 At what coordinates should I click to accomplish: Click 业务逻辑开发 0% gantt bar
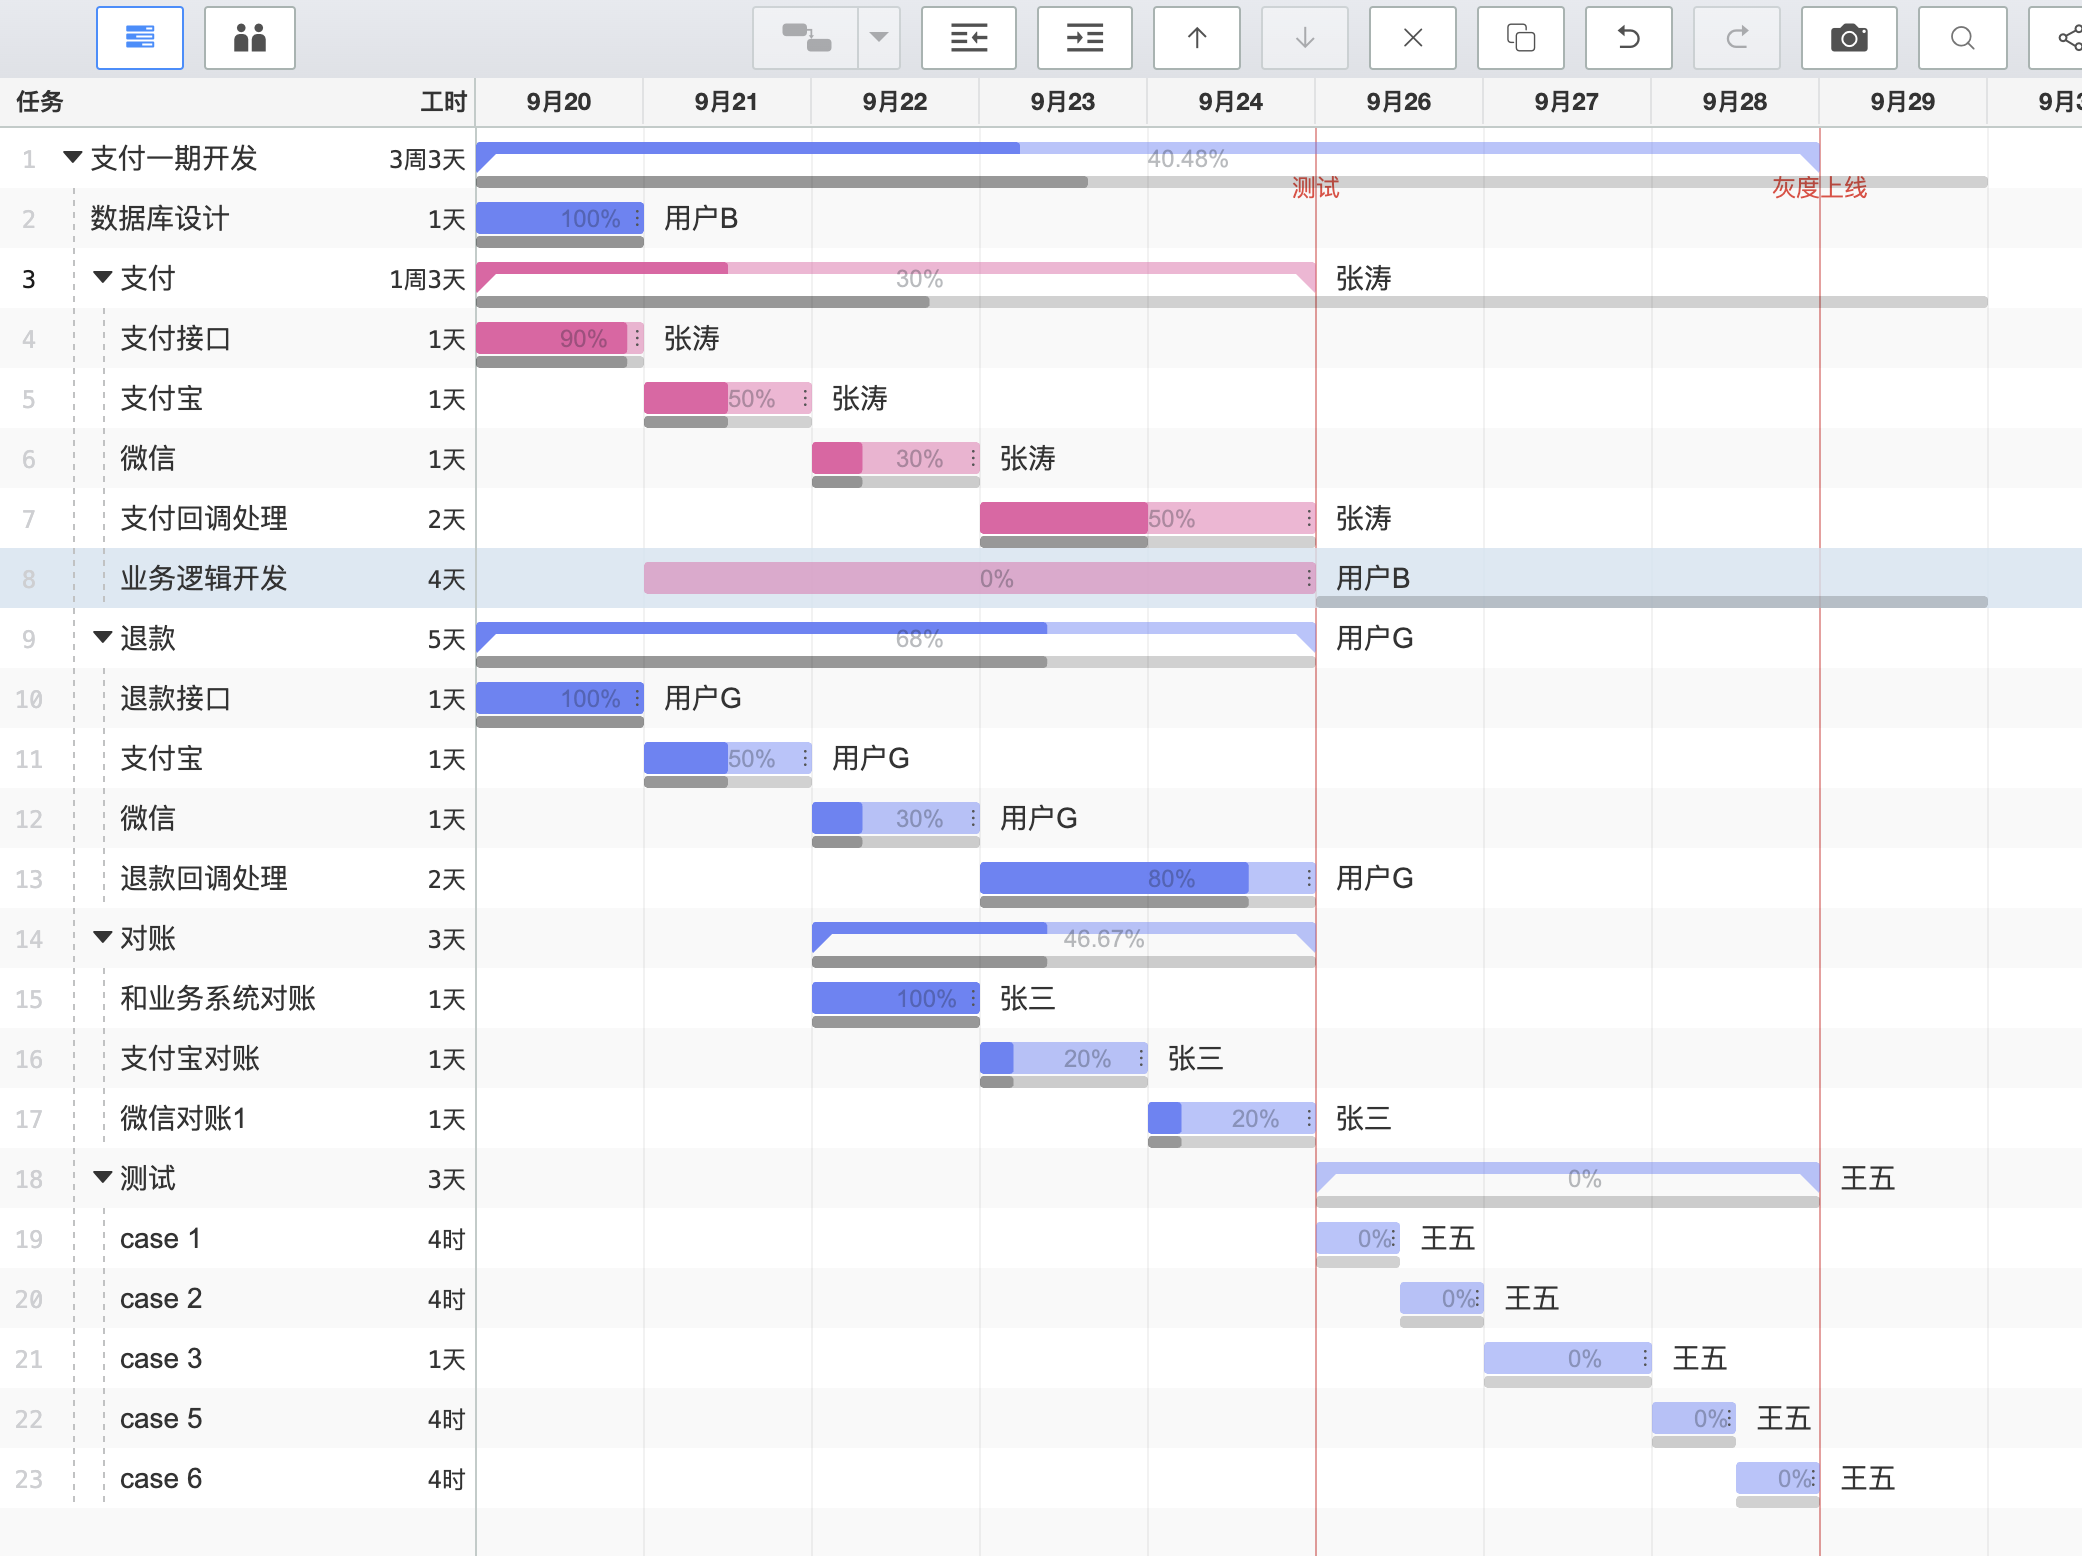click(x=980, y=578)
